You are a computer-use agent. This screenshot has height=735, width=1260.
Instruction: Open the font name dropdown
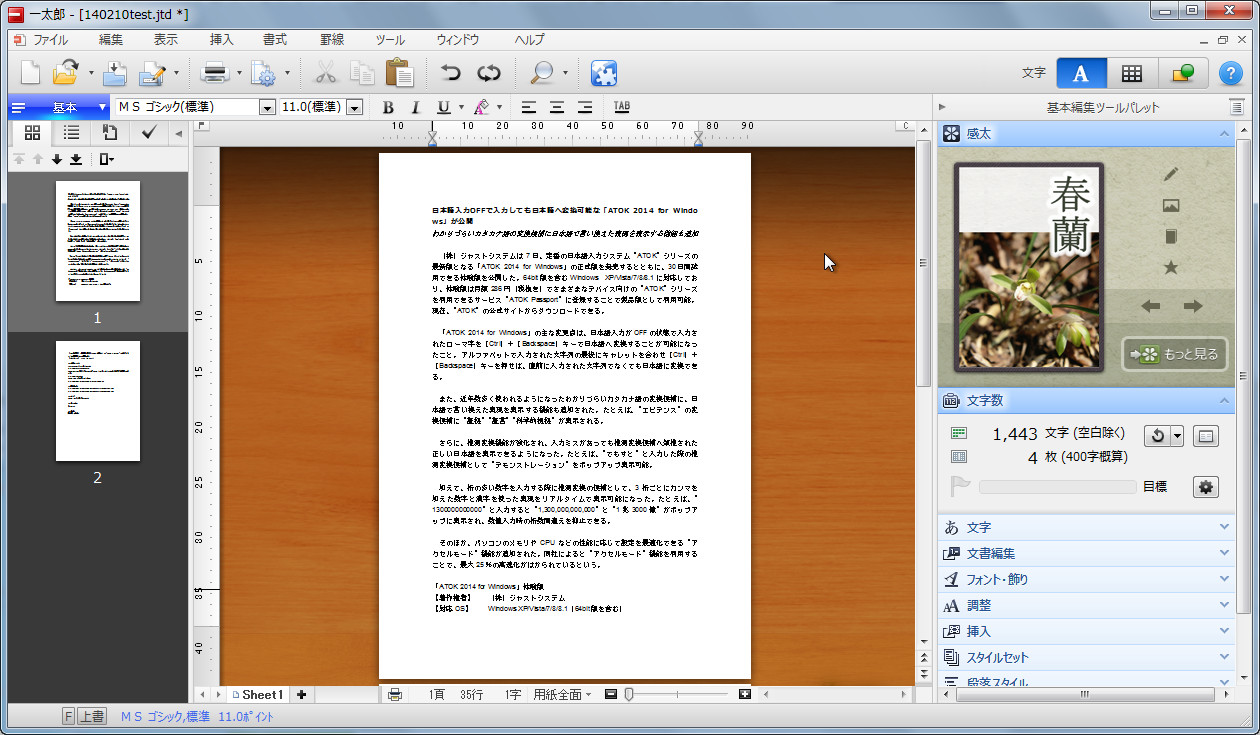coord(267,107)
